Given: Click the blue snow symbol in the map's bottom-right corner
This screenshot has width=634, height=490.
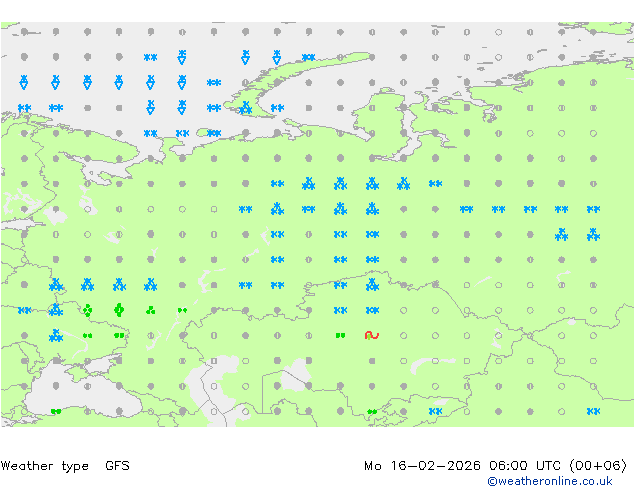Looking at the screenshot, I should [593, 411].
